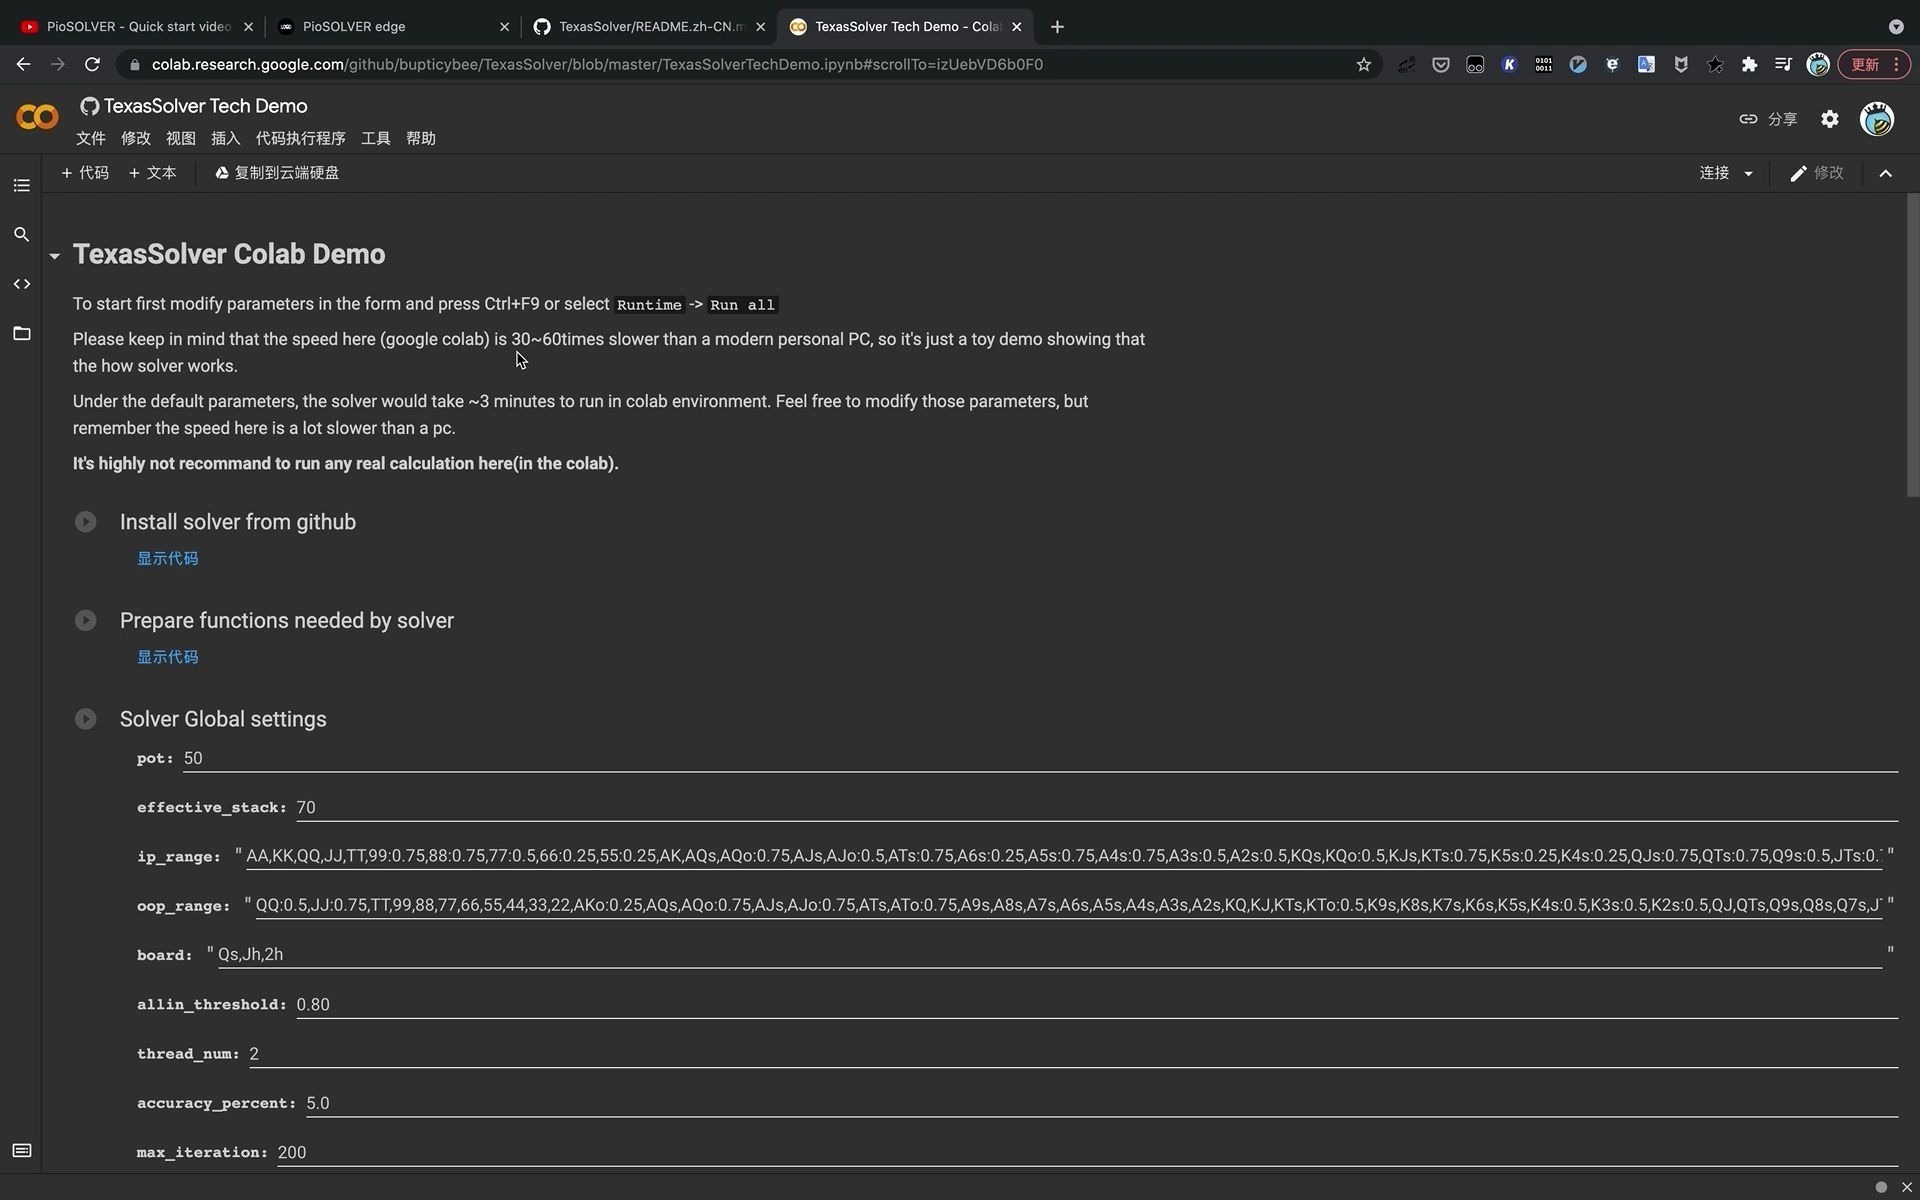Click the Pocket extension icon

[x=1441, y=64]
